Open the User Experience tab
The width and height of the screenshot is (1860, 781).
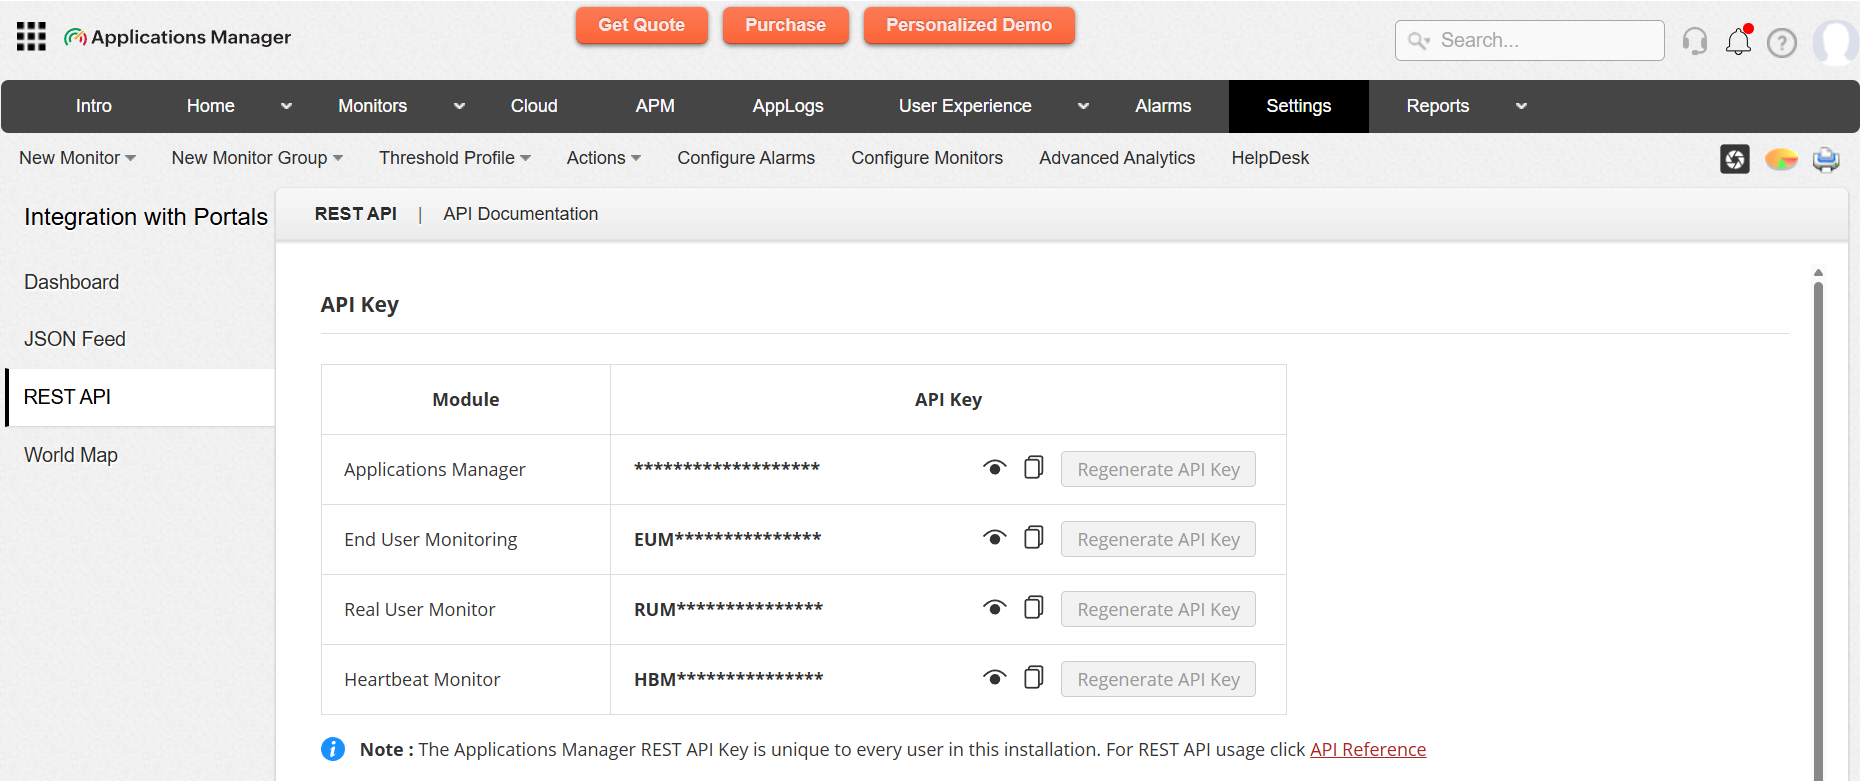coord(965,106)
